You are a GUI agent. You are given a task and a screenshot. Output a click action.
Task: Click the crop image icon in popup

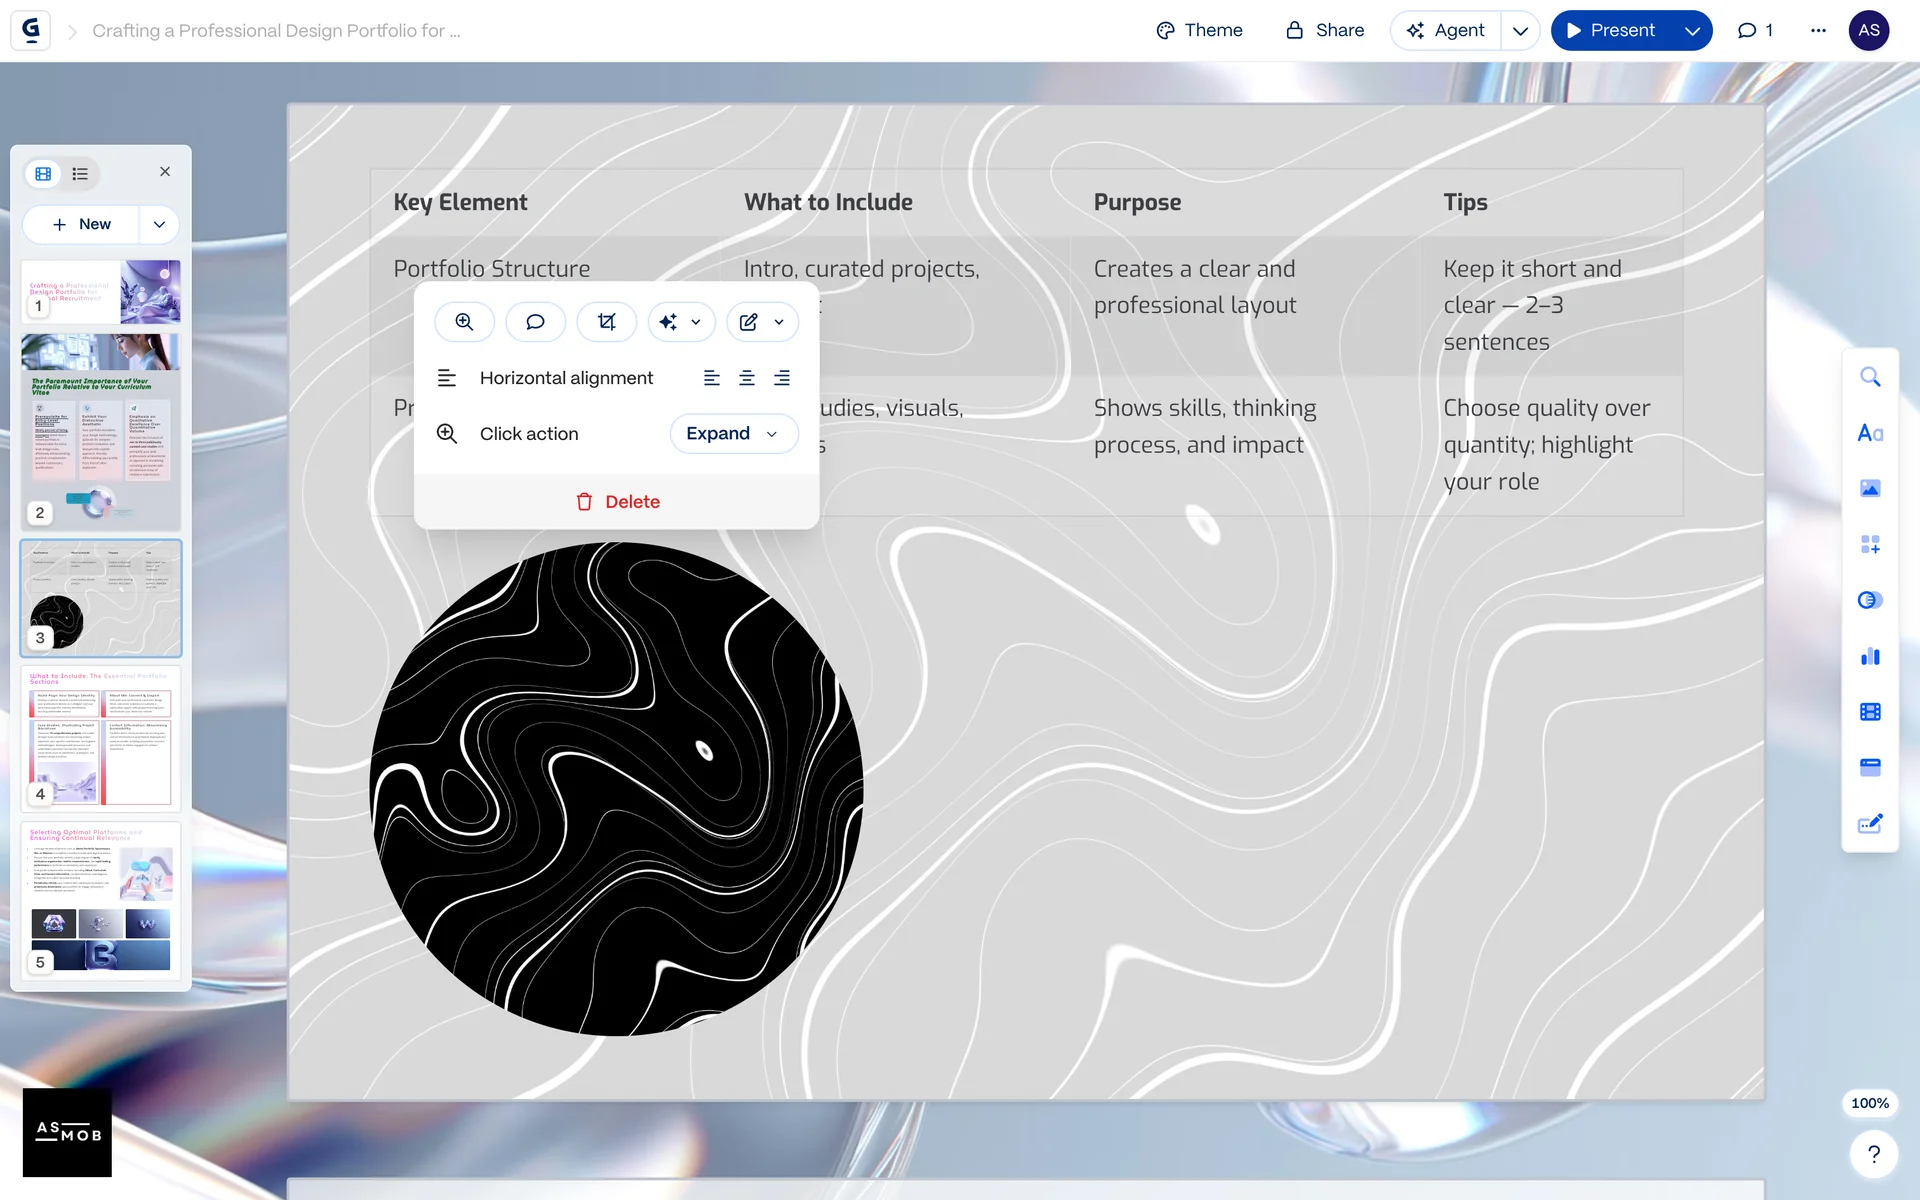[607, 322]
